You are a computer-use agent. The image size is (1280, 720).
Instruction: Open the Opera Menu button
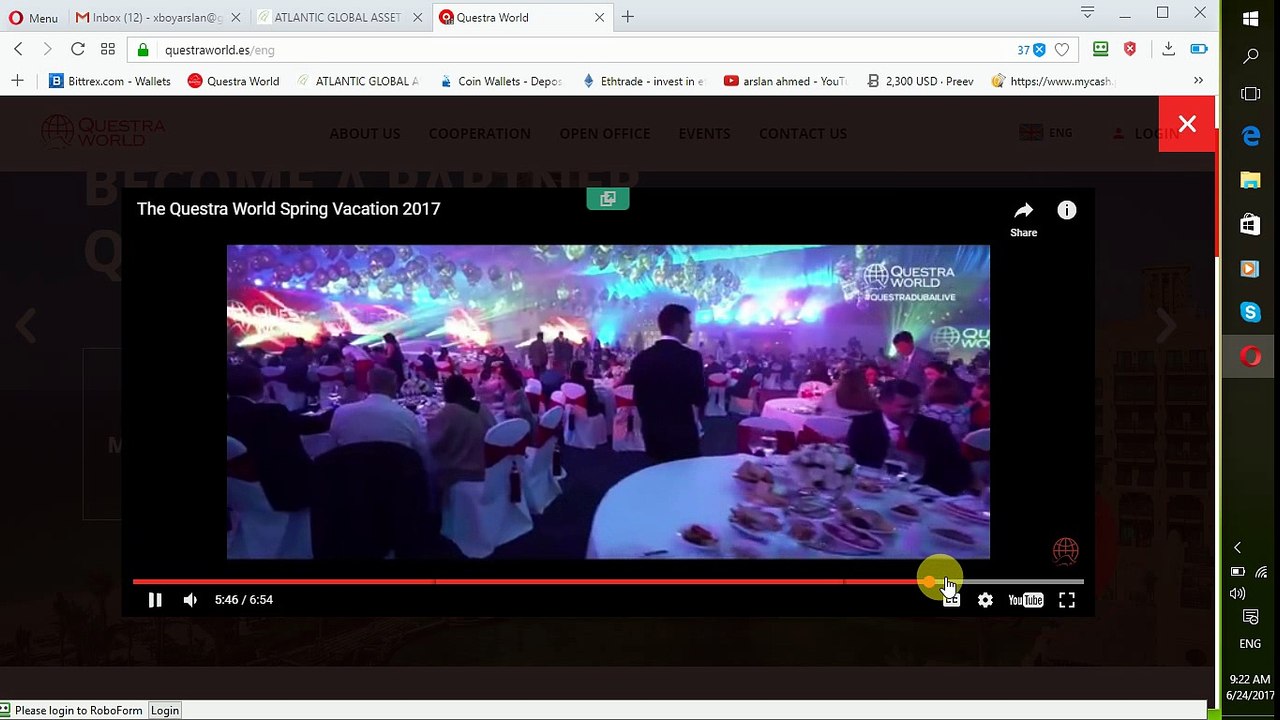tap(33, 17)
